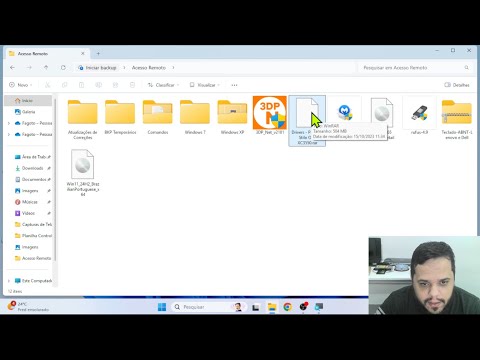Add a new Explorer tab

[98, 54]
